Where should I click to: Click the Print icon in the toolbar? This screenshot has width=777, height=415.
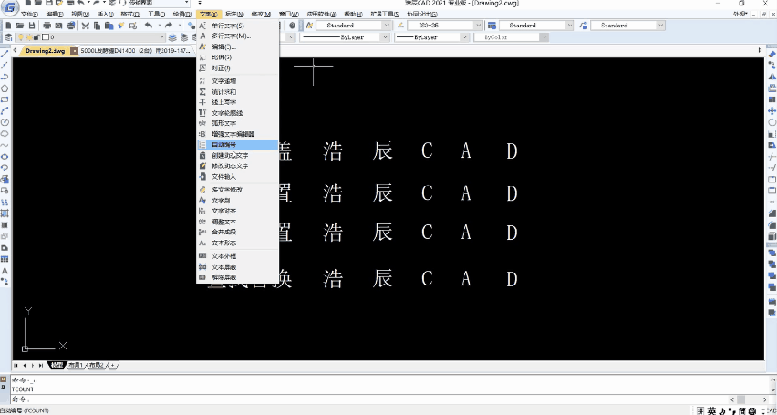point(48,25)
